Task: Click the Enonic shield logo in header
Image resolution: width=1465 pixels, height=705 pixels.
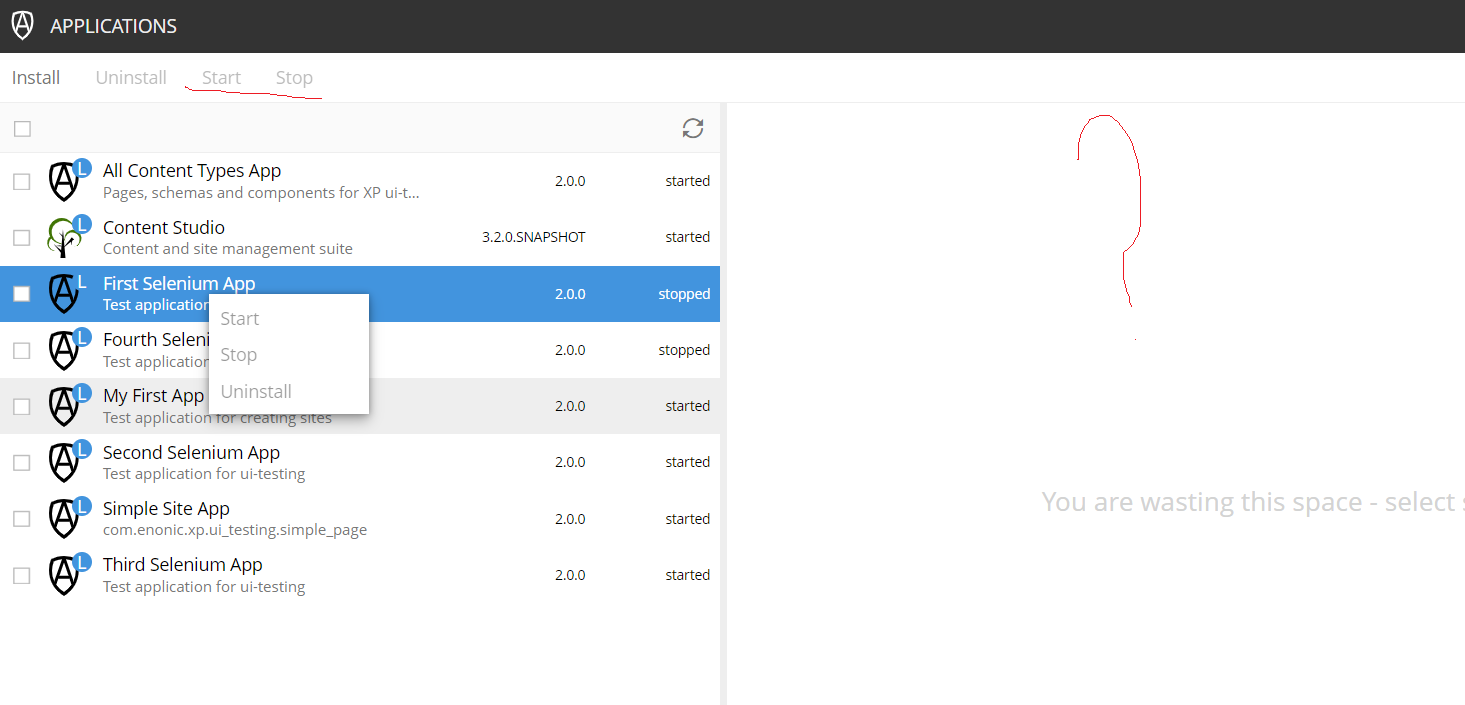Action: tap(22, 25)
